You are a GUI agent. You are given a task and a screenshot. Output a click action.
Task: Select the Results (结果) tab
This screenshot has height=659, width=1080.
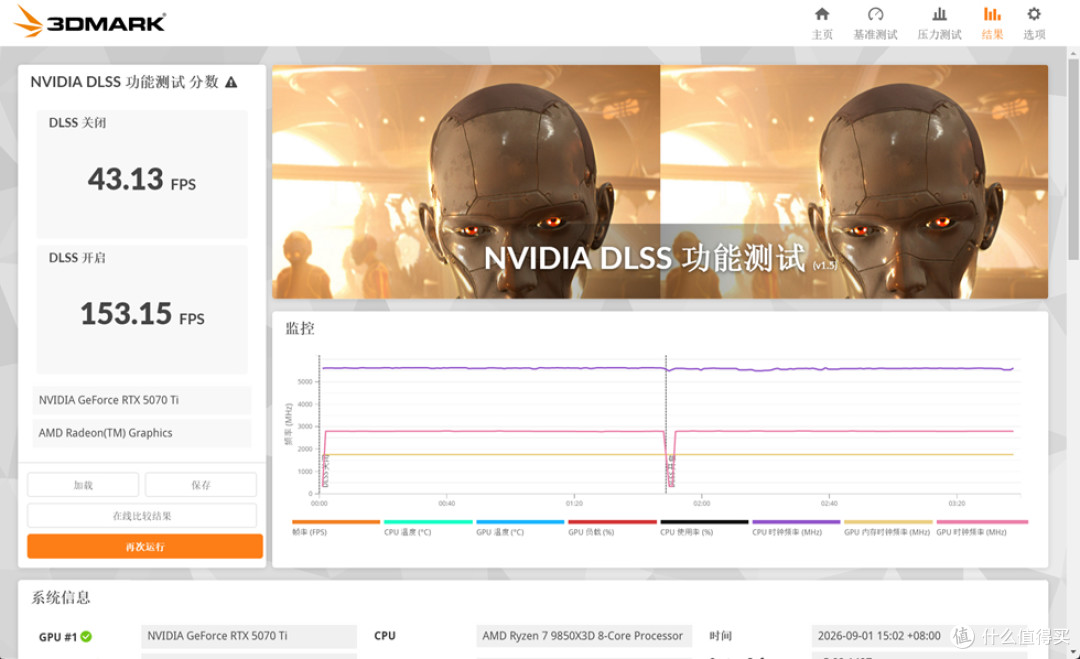pyautogui.click(x=992, y=23)
